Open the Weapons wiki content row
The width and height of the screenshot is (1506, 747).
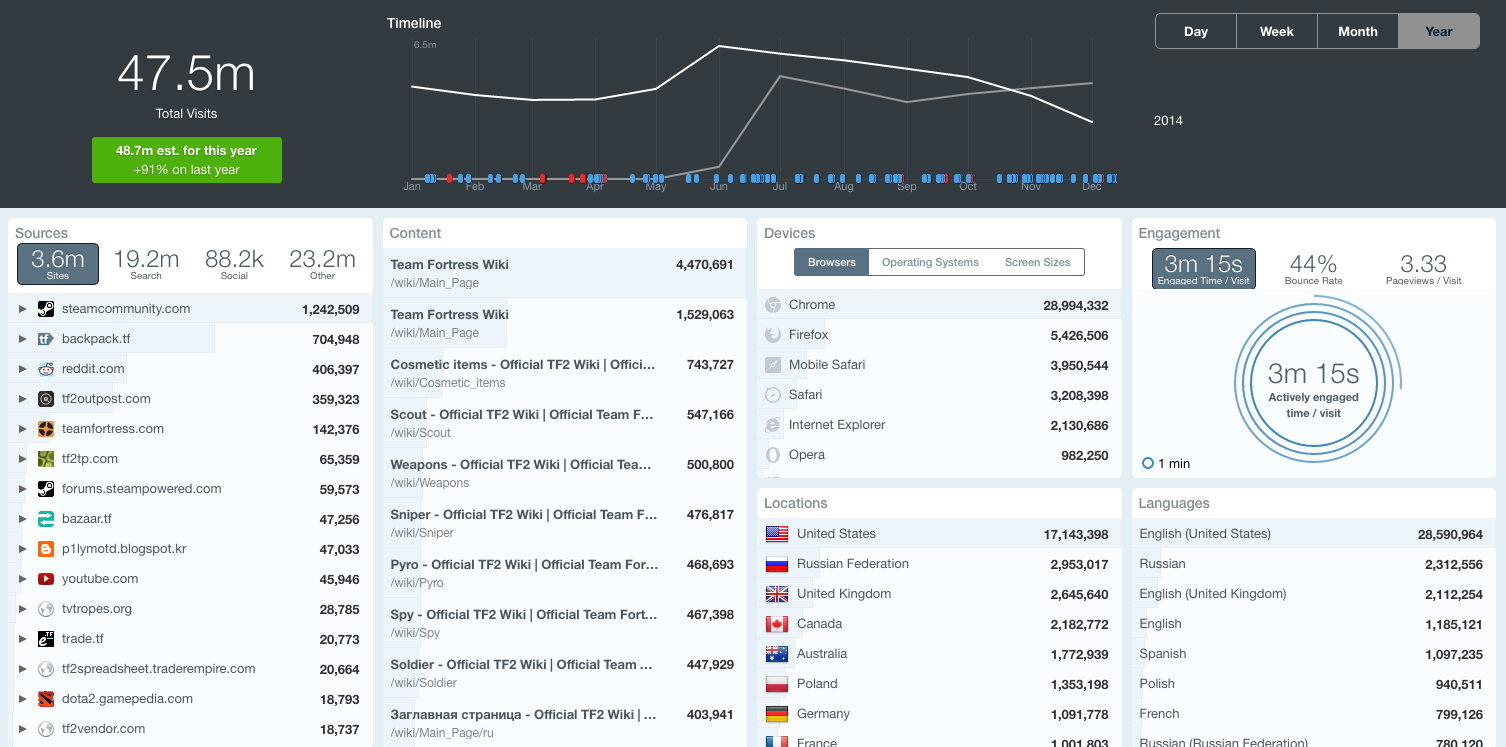pos(564,473)
